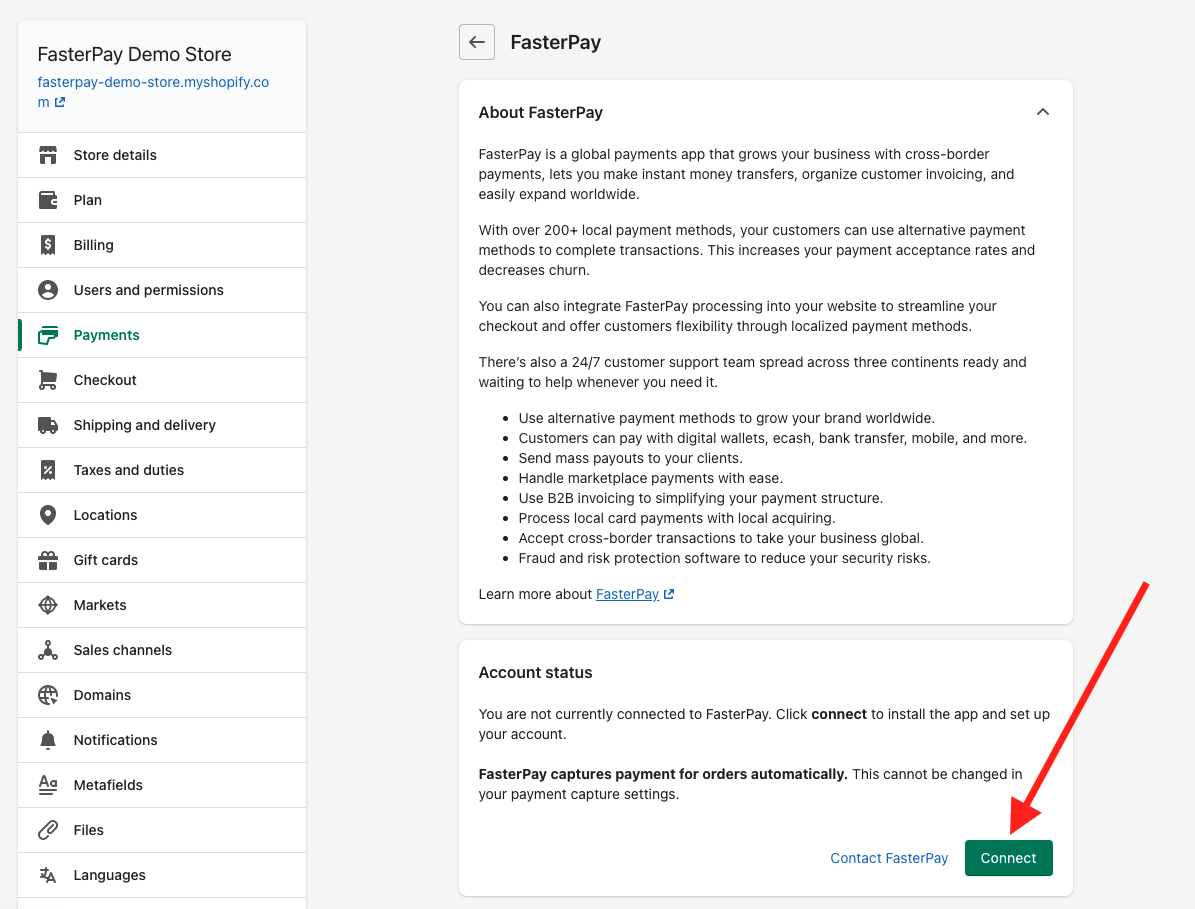
Task: Open Domains settings
Action: [x=162, y=695]
